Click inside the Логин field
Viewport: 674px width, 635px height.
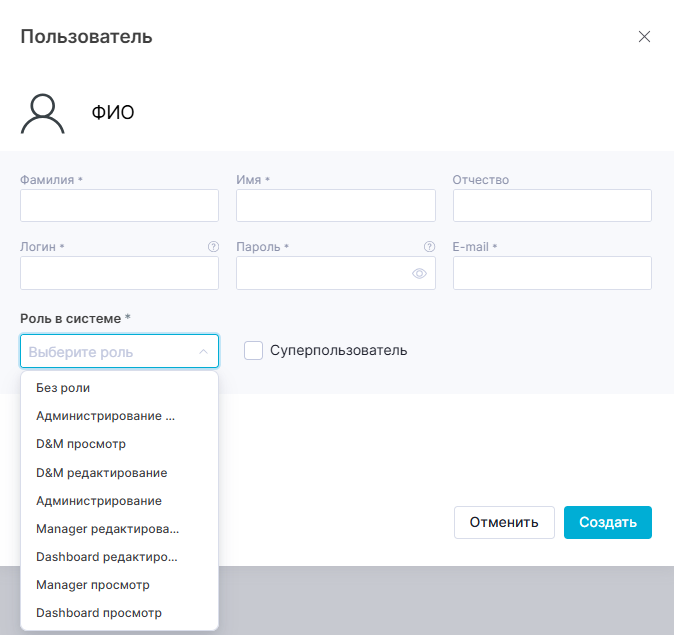(x=119, y=273)
